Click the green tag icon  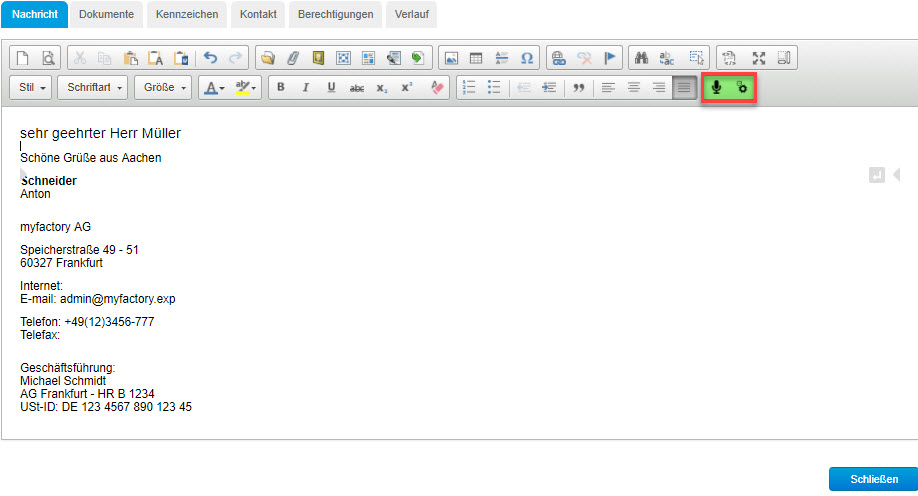point(417,58)
